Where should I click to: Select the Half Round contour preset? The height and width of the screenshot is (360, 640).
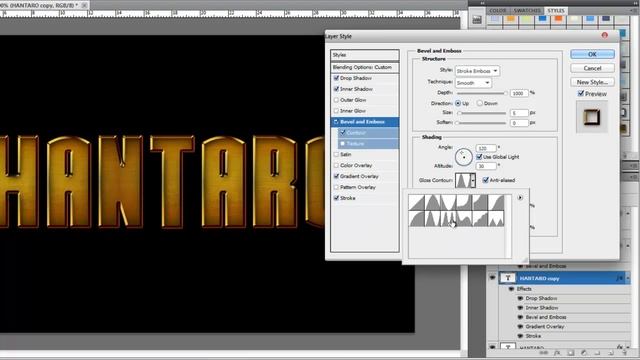click(x=416, y=218)
